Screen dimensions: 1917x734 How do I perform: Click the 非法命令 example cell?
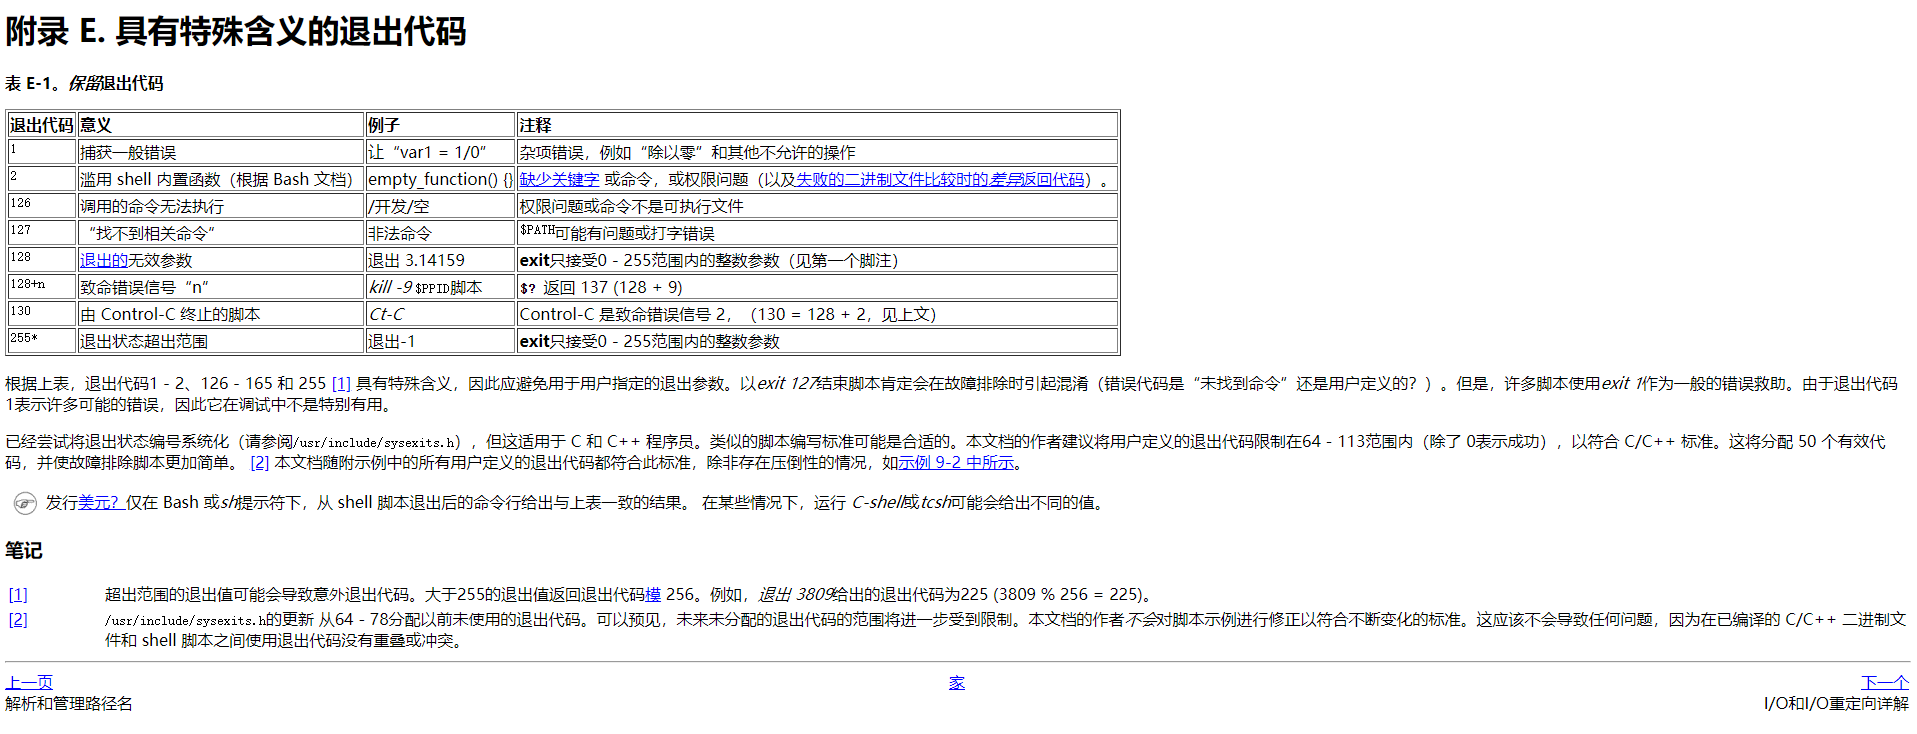[x=440, y=233]
